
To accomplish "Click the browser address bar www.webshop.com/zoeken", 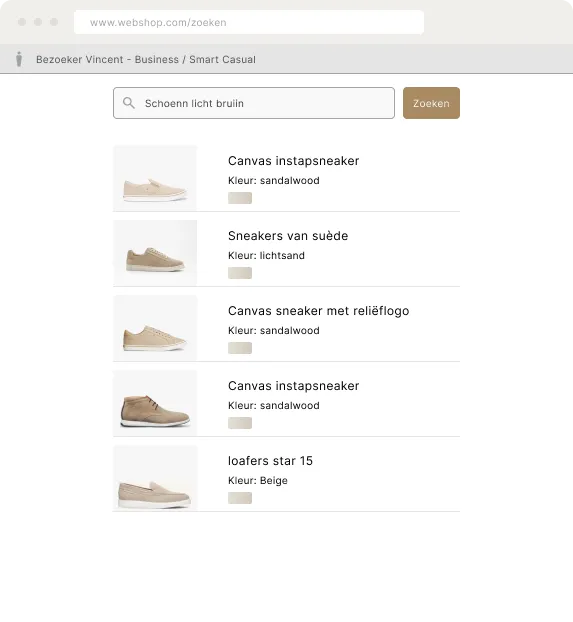I will pos(249,22).
